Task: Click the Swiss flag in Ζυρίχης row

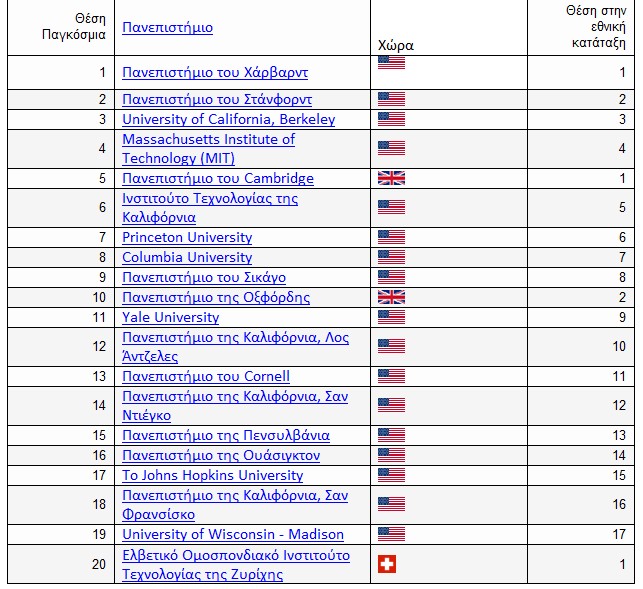Action: click(387, 564)
